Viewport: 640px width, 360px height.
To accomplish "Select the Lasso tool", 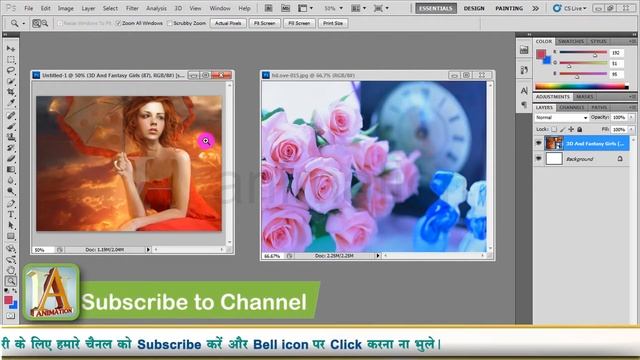I will click(x=11, y=70).
